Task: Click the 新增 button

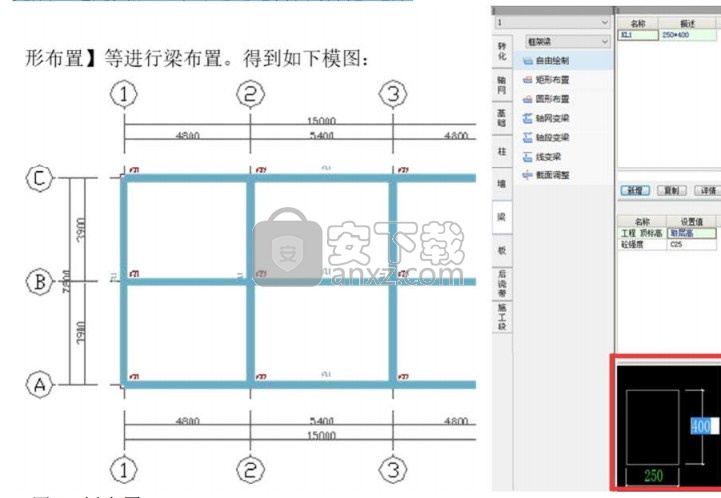Action: click(635, 190)
